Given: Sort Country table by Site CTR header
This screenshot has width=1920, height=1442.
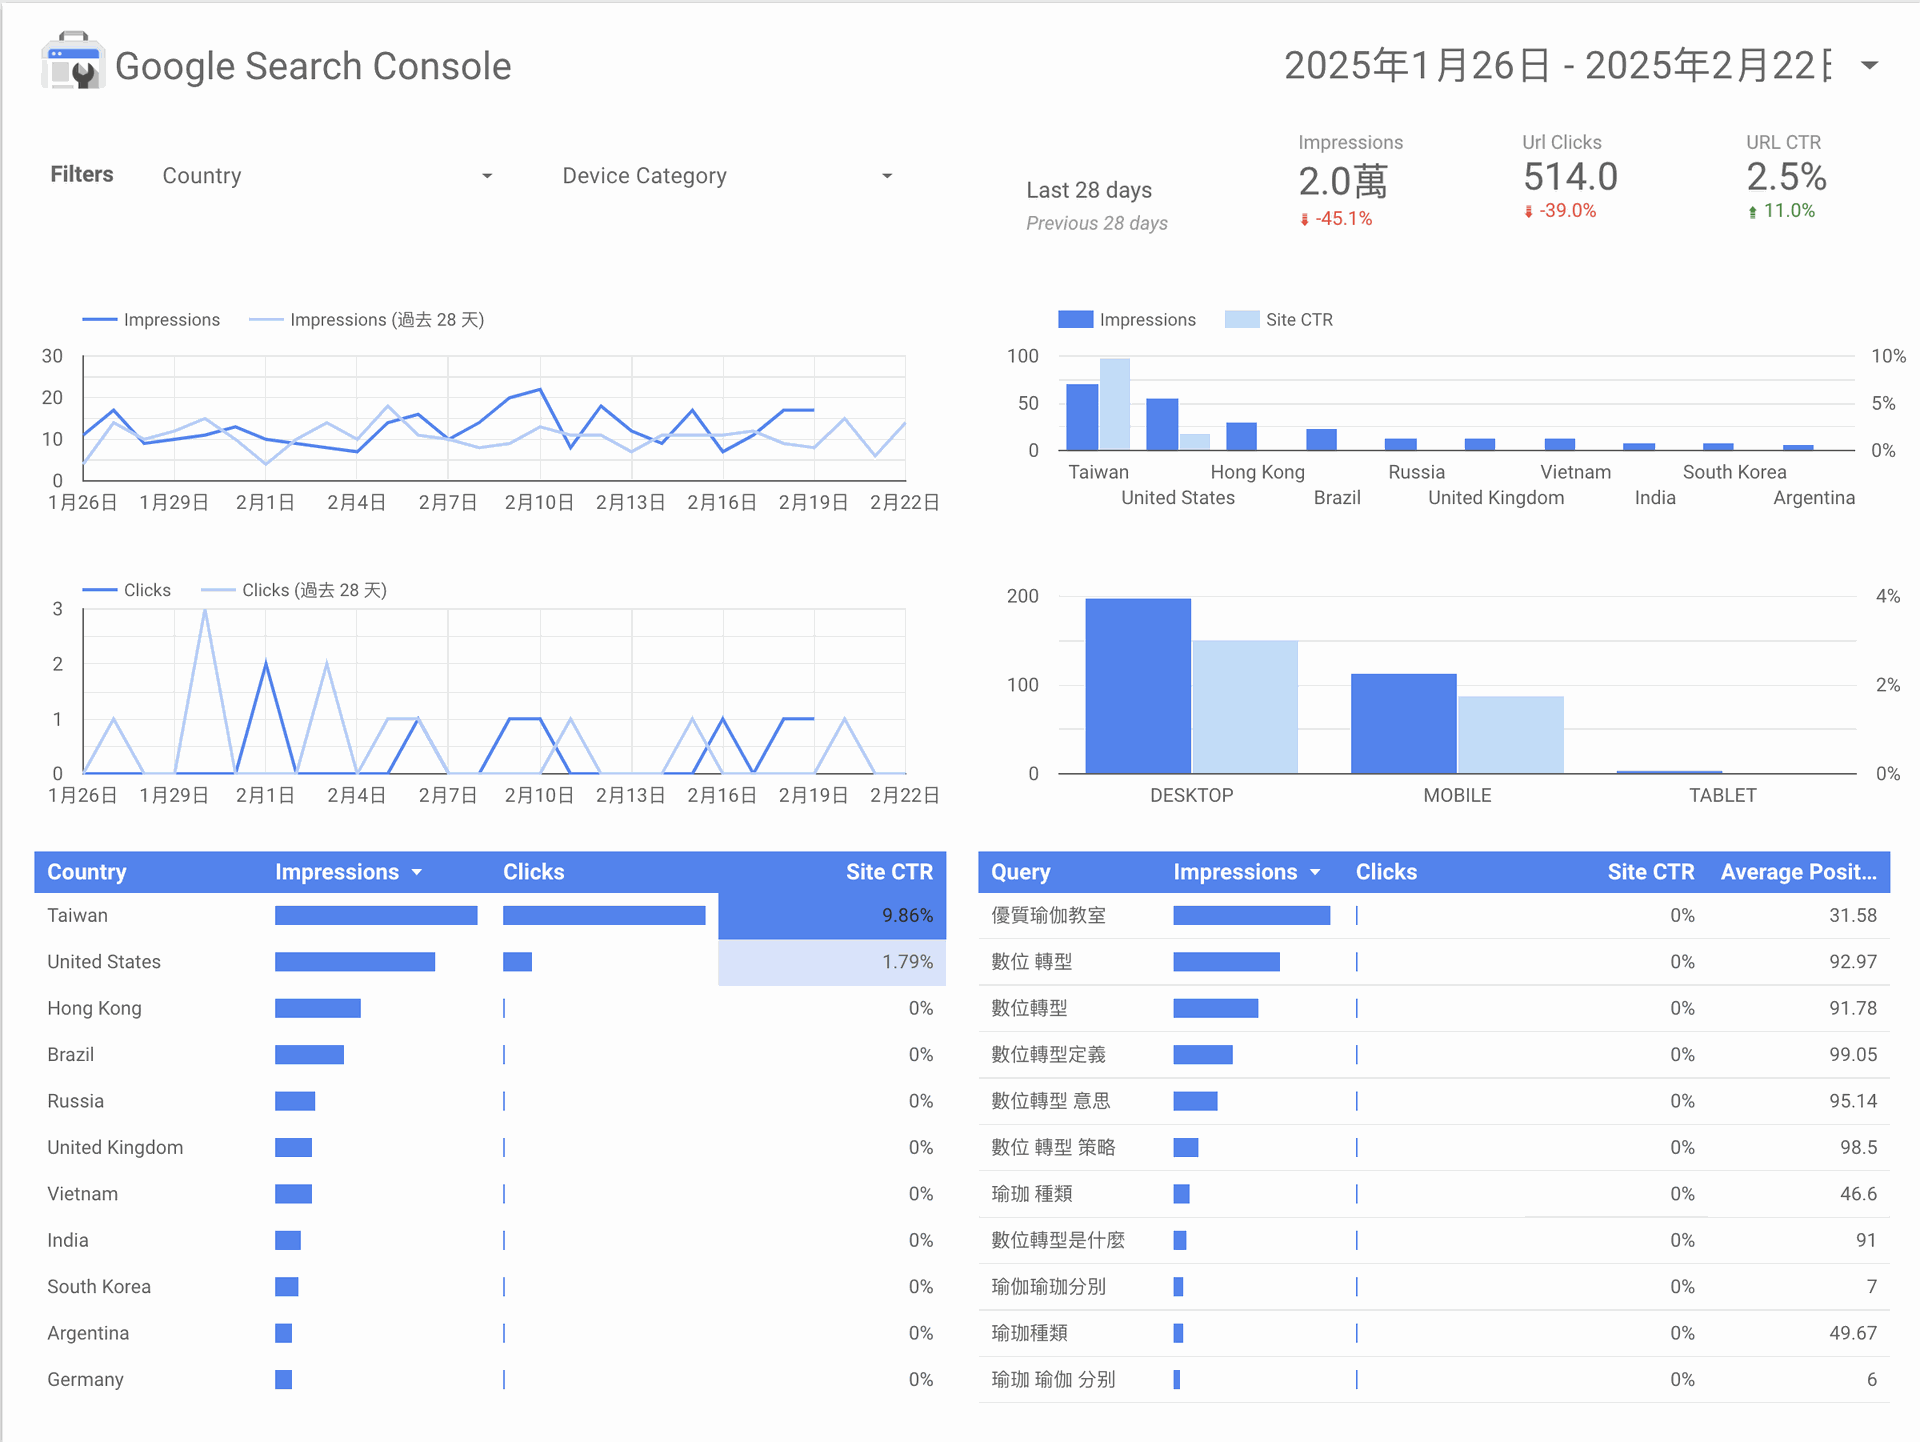Looking at the screenshot, I should click(x=888, y=872).
